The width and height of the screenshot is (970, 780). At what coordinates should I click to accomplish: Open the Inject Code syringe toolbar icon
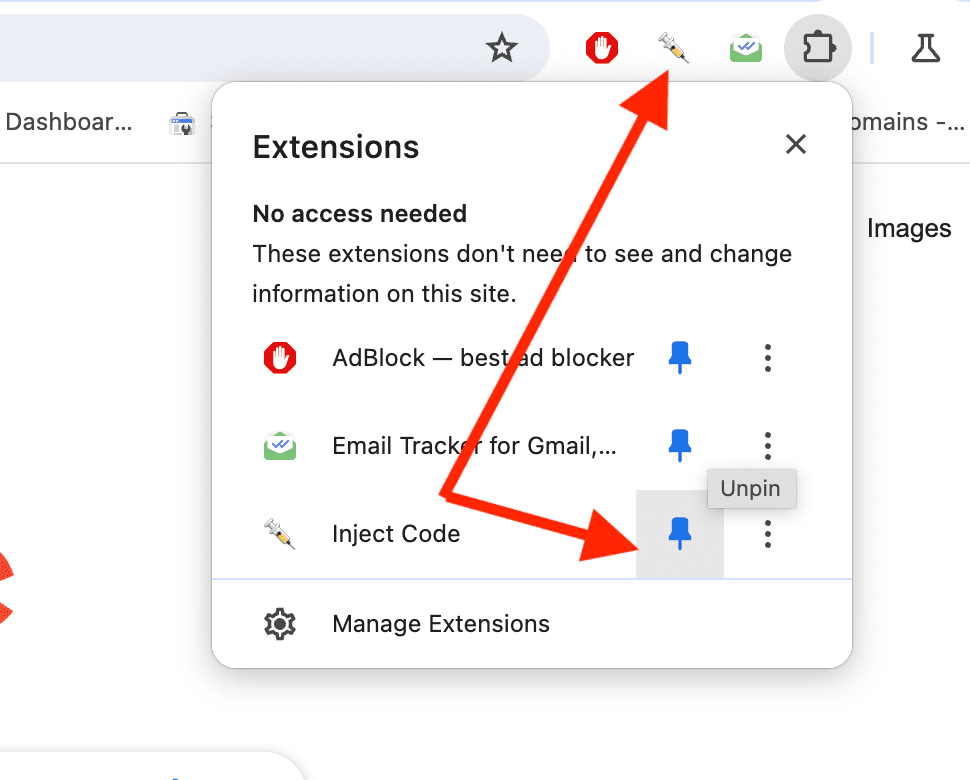(673, 48)
